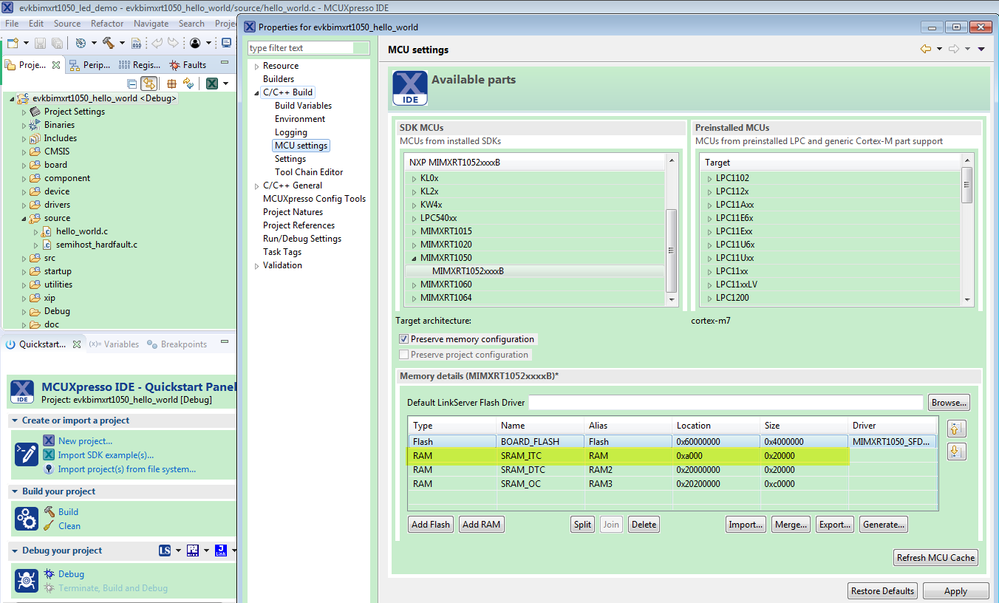
Task: Open the build target settings icon beside Save All
Action: click(80, 43)
